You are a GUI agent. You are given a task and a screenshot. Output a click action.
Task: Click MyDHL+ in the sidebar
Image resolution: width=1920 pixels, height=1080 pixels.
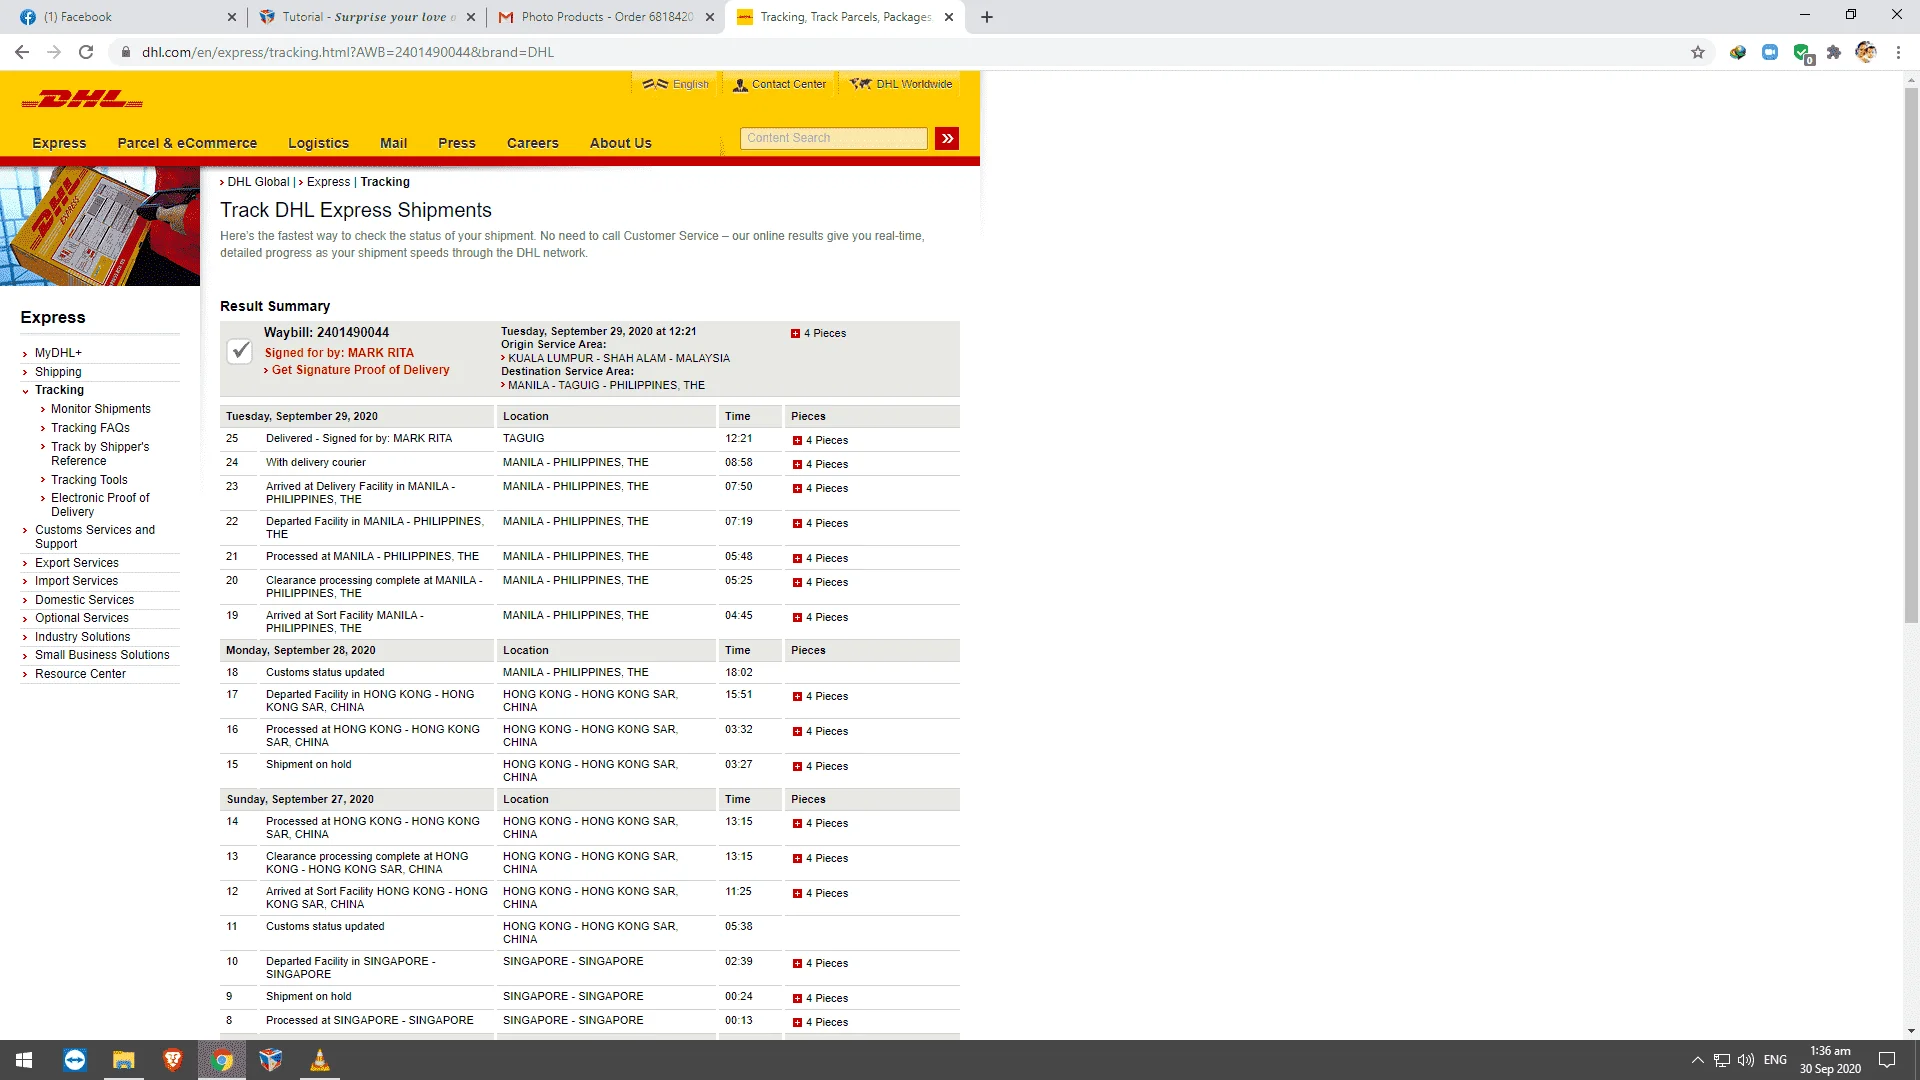point(58,353)
